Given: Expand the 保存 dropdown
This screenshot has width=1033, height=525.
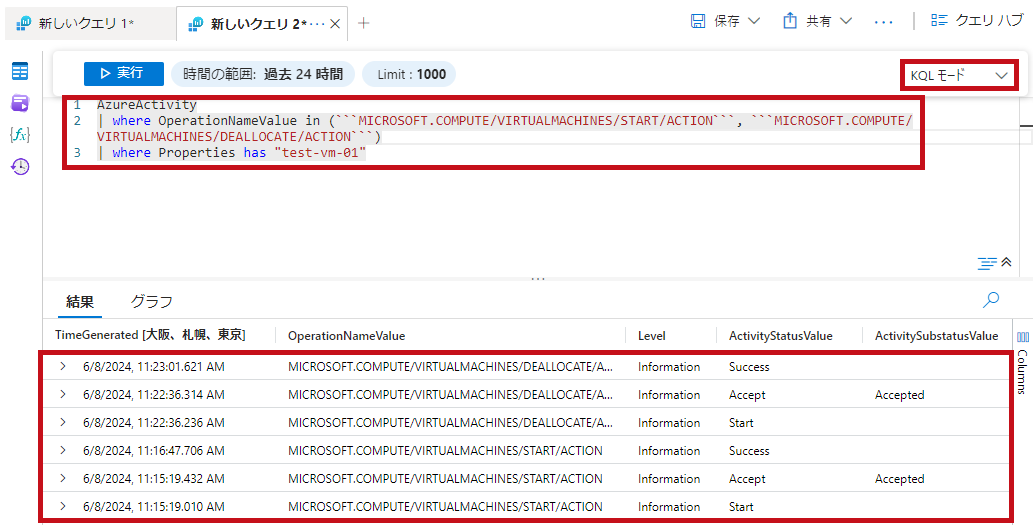Looking at the screenshot, I should click(754, 21).
